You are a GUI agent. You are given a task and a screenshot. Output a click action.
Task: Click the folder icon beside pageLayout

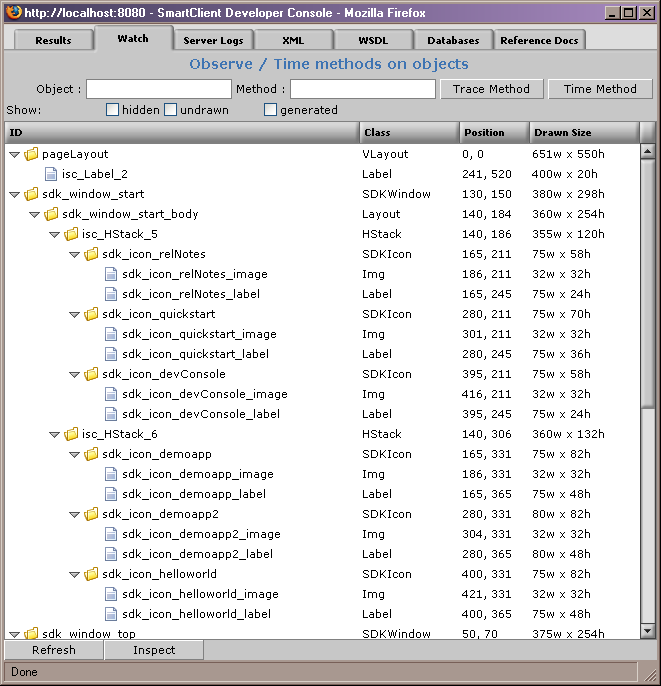[x=31, y=154]
